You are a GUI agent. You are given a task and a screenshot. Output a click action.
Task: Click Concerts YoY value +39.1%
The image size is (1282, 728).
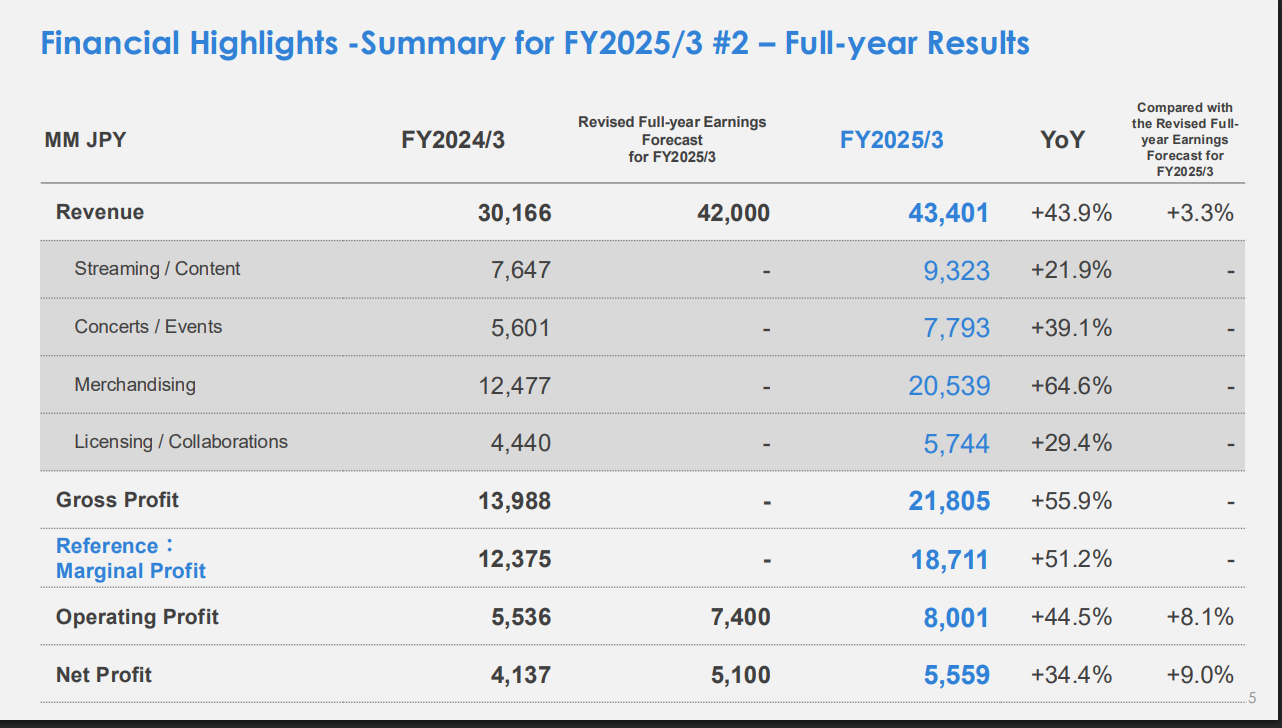pyautogui.click(x=1071, y=328)
